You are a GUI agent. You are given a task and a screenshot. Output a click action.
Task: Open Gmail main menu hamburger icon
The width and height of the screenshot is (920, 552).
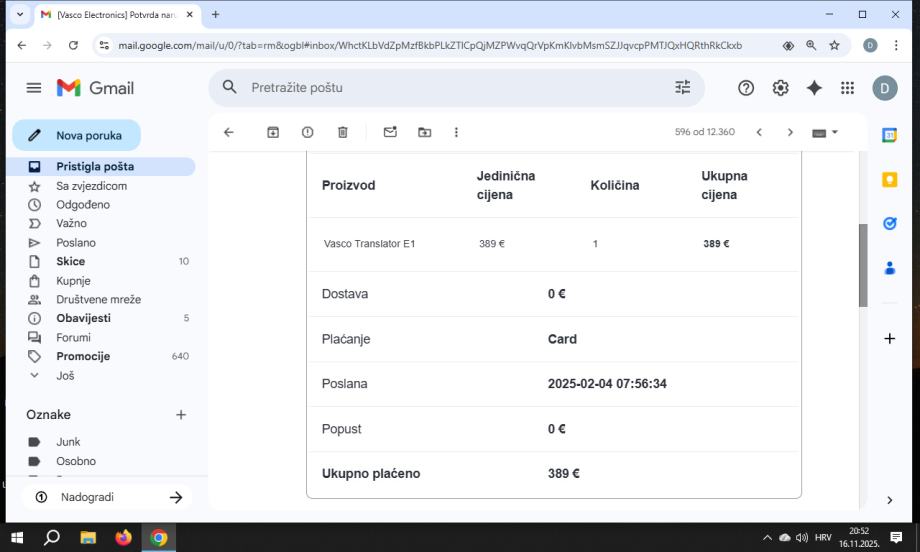[34, 88]
